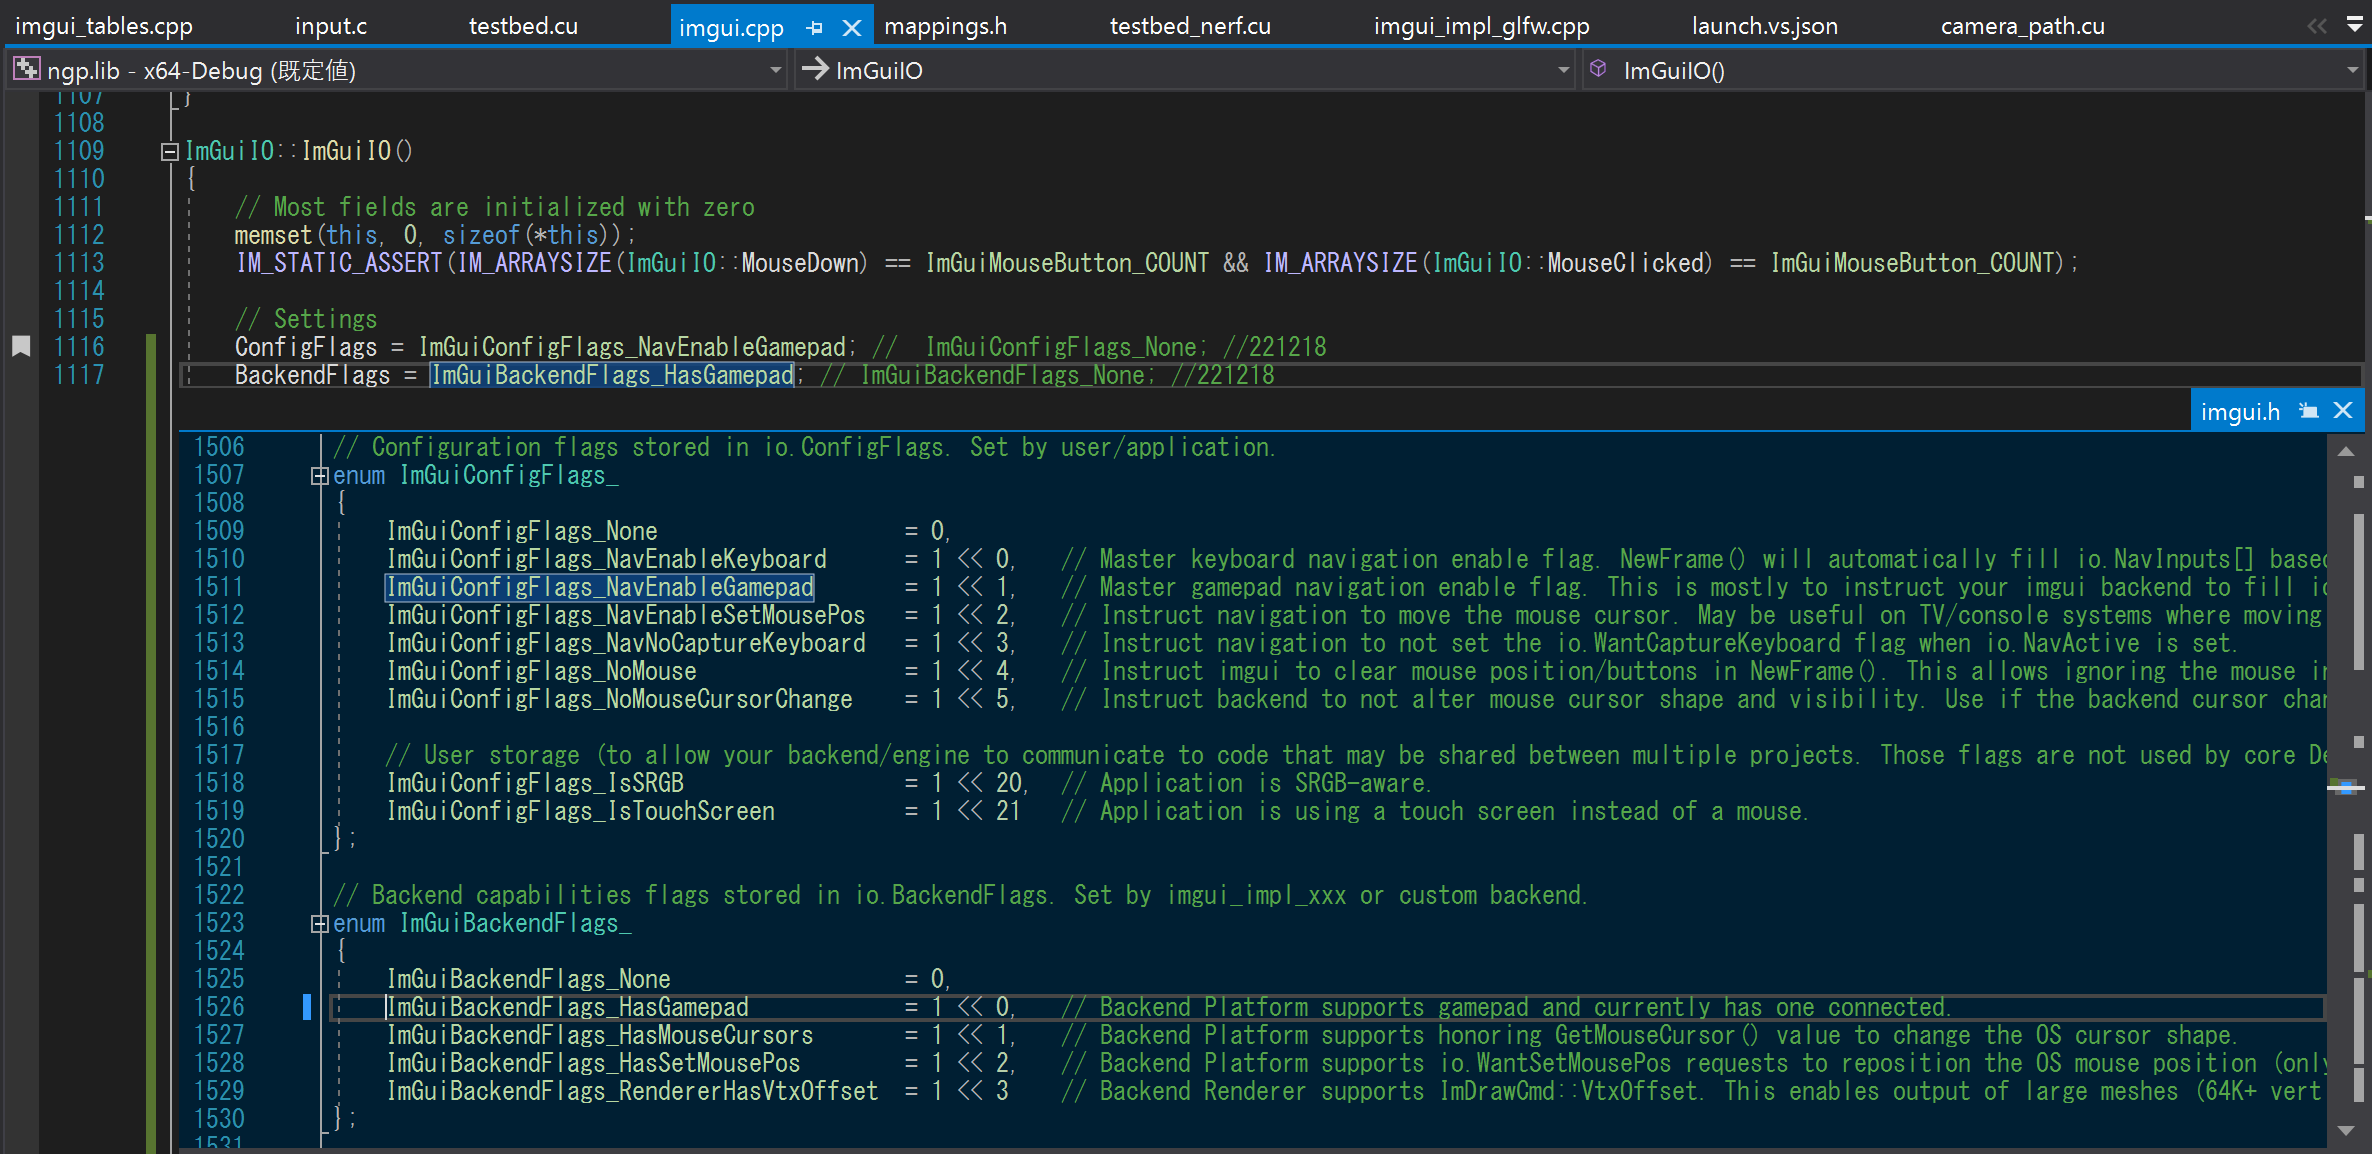
Task: Collapse the ImGuiIO::ImGuiIO() function outline
Action: (170, 152)
